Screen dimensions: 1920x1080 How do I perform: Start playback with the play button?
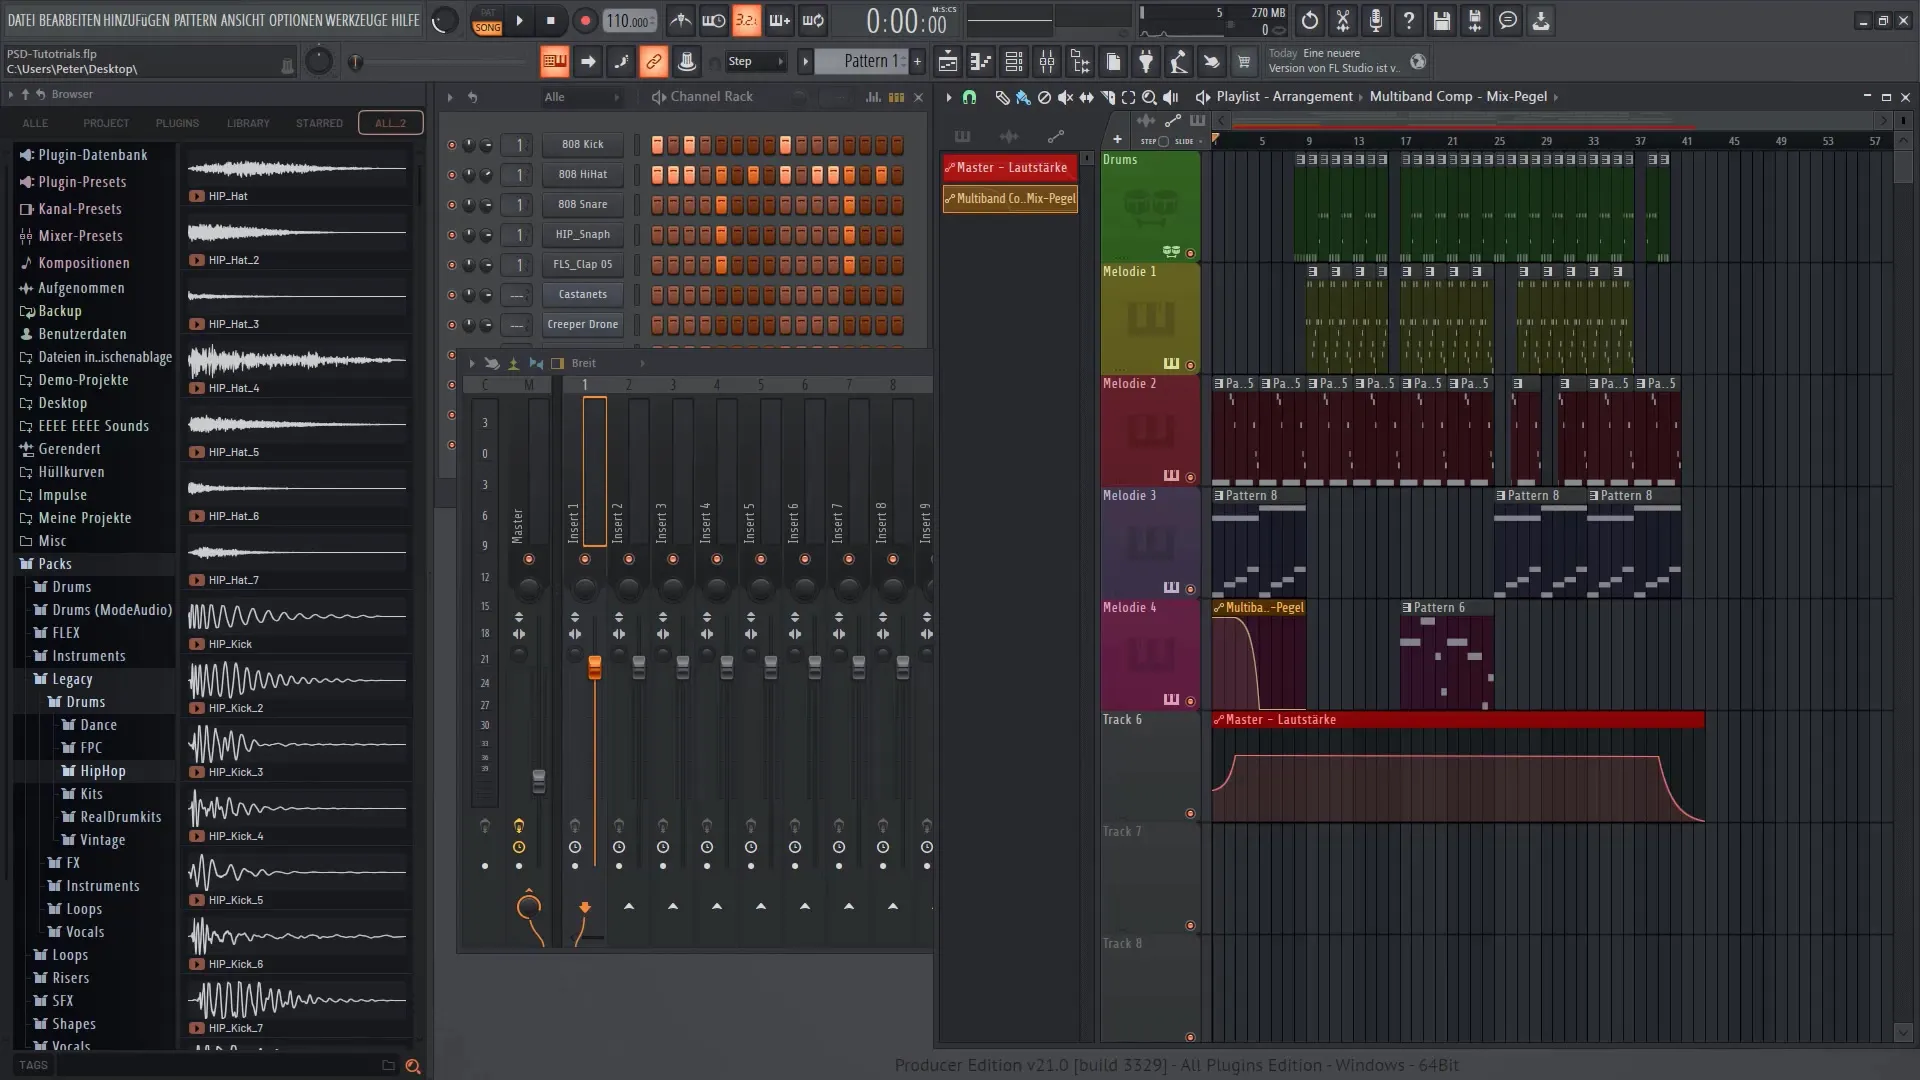(519, 20)
